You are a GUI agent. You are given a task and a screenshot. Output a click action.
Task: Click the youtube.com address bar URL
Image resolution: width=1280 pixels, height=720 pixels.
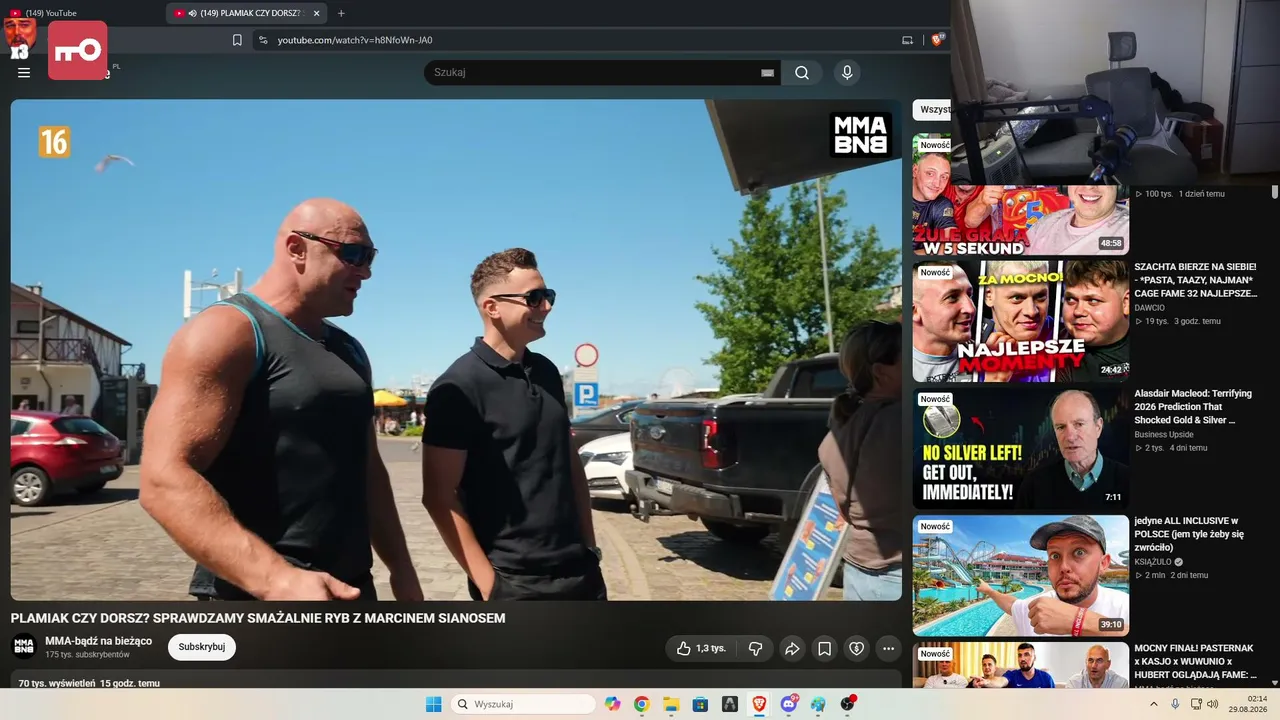click(355, 40)
